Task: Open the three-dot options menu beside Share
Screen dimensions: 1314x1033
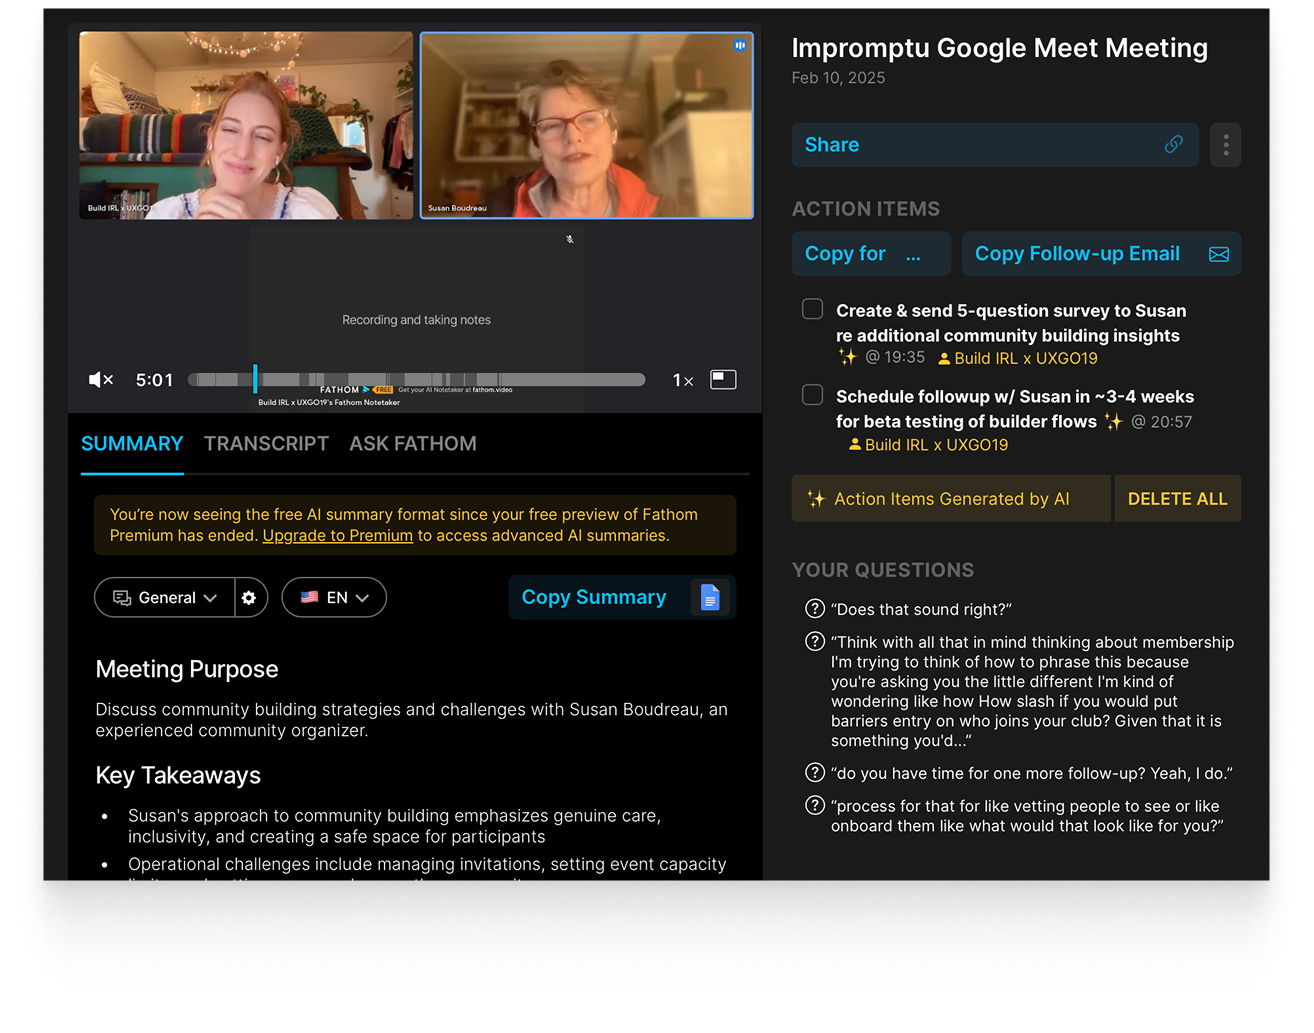Action: click(x=1225, y=145)
